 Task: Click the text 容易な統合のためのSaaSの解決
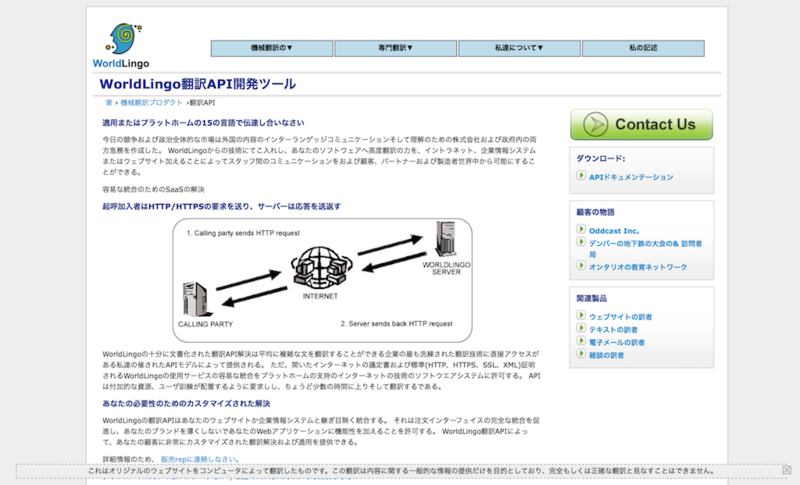click(153, 189)
